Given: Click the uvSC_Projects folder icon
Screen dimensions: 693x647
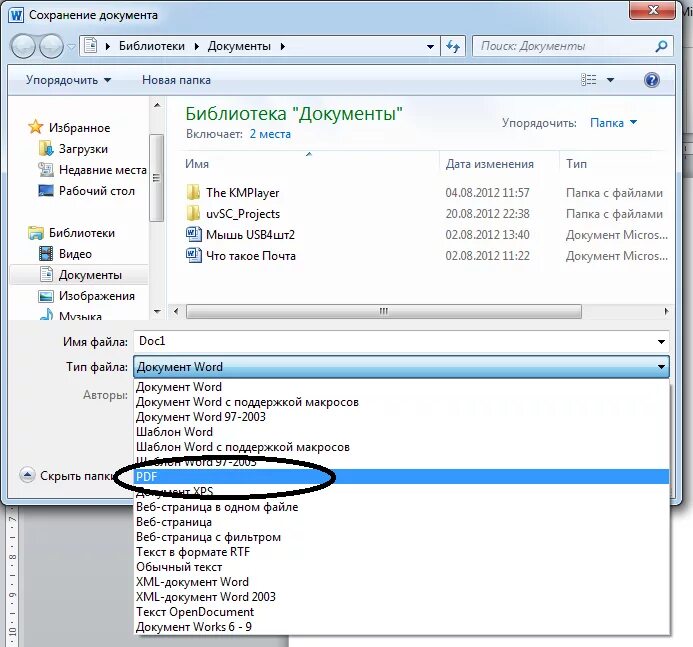Looking at the screenshot, I should click(193, 214).
